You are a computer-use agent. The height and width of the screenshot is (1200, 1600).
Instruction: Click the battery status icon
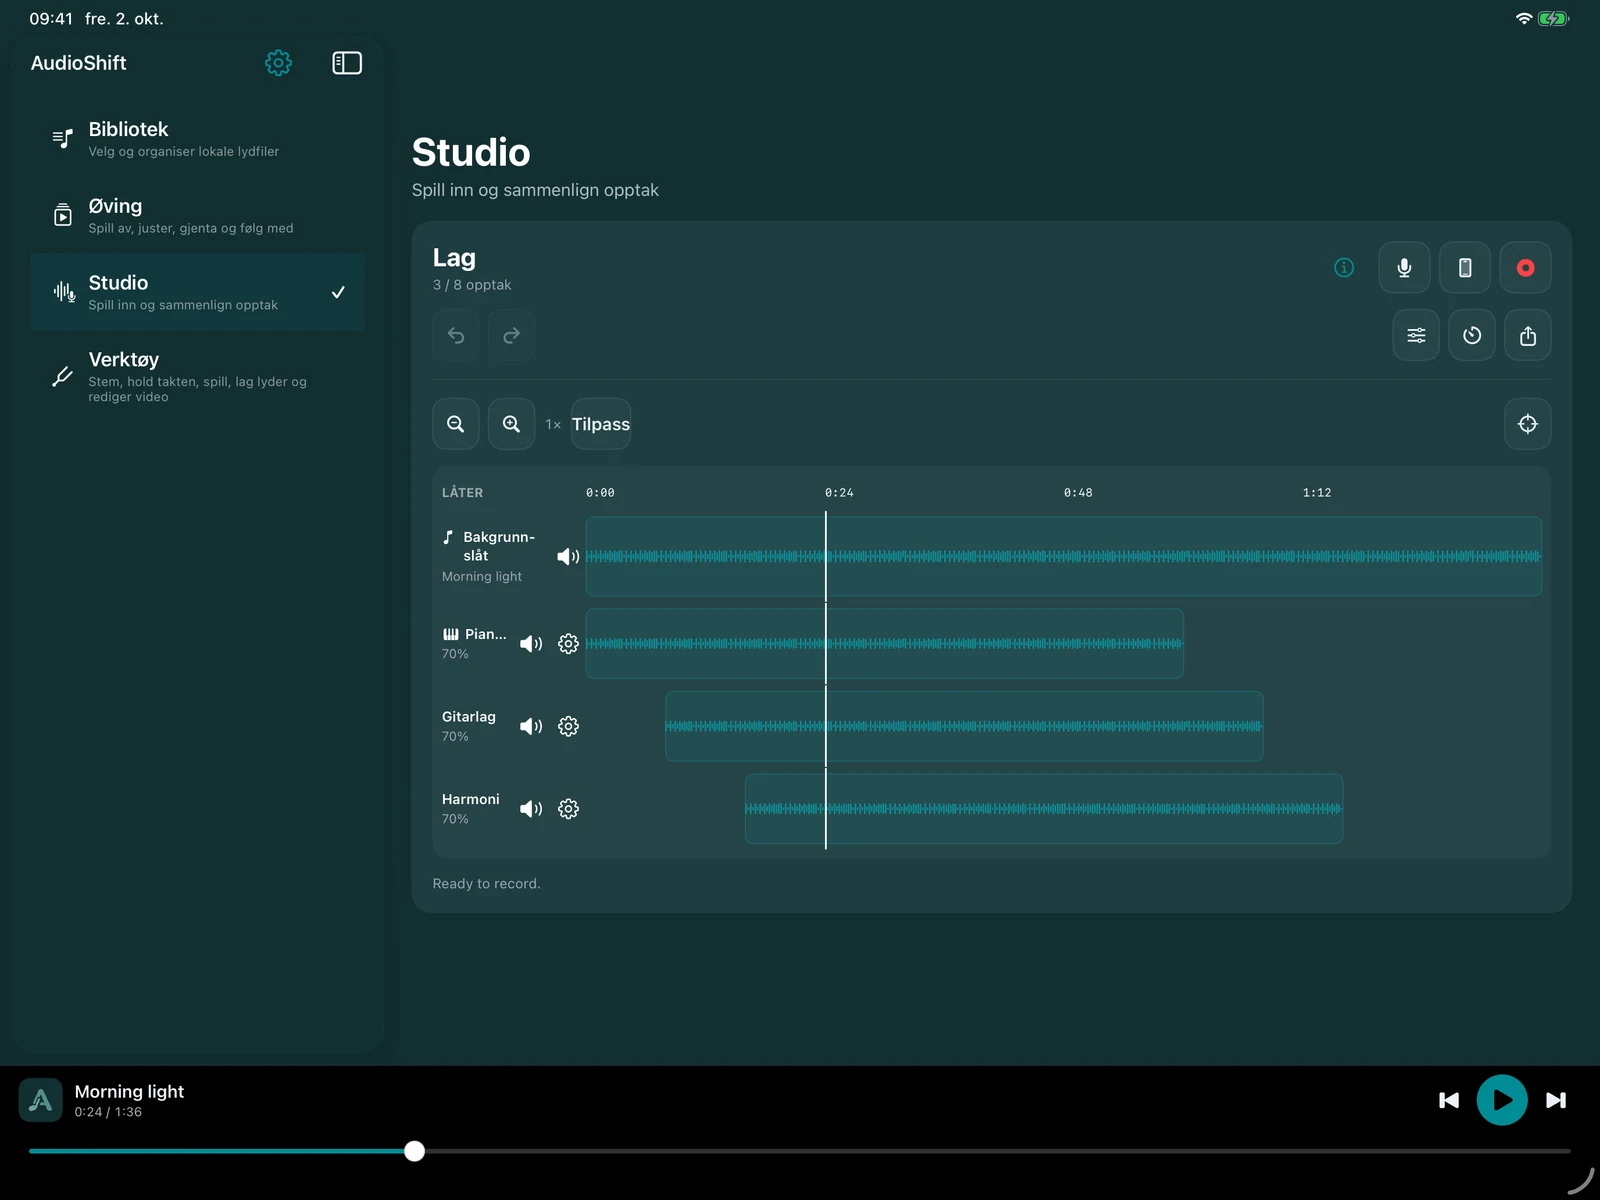point(1554,18)
